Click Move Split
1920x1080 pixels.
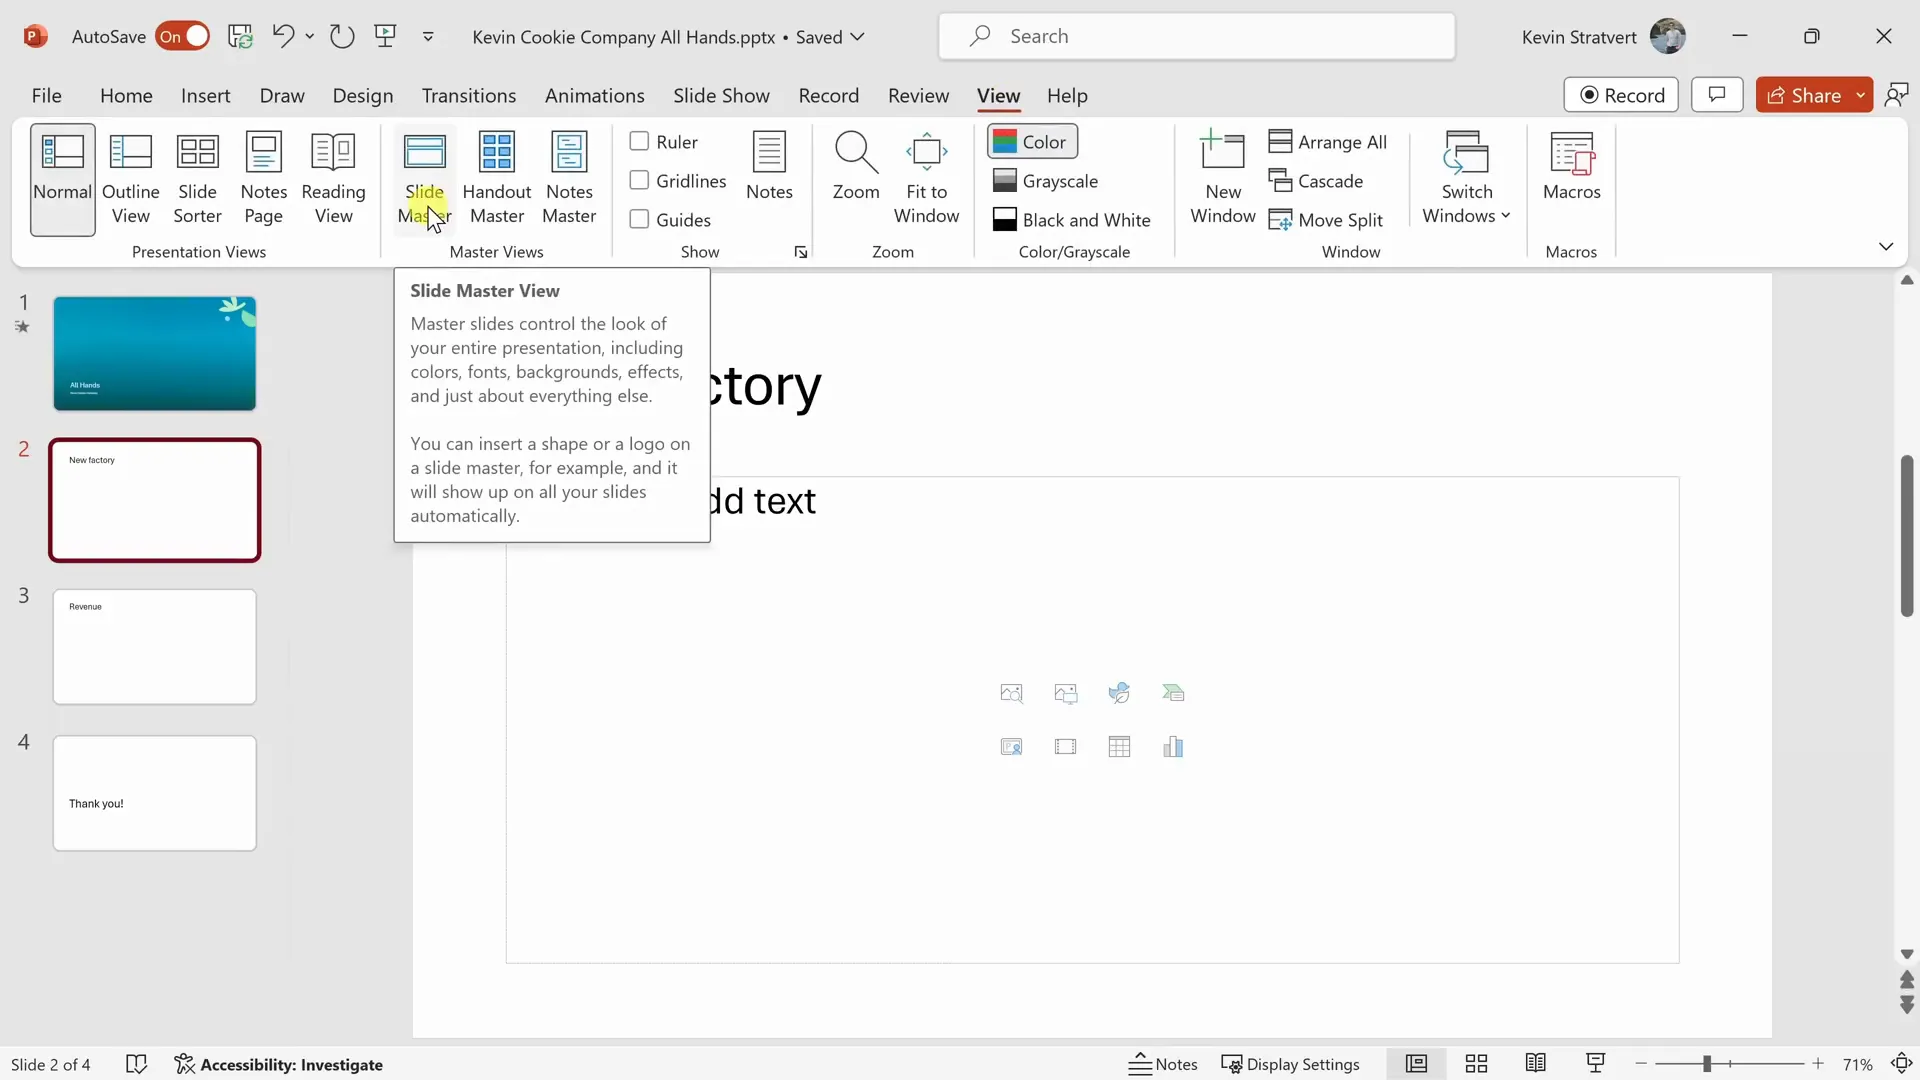pos(1326,220)
